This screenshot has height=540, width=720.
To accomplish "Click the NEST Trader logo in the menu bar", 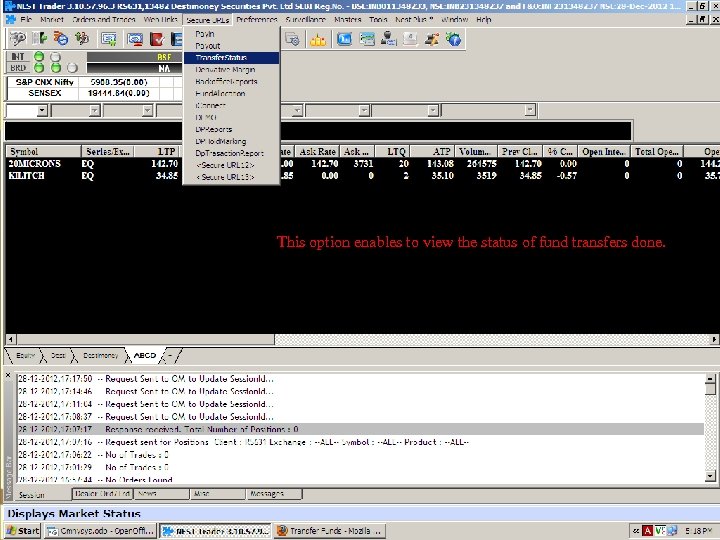I will click(10, 20).
